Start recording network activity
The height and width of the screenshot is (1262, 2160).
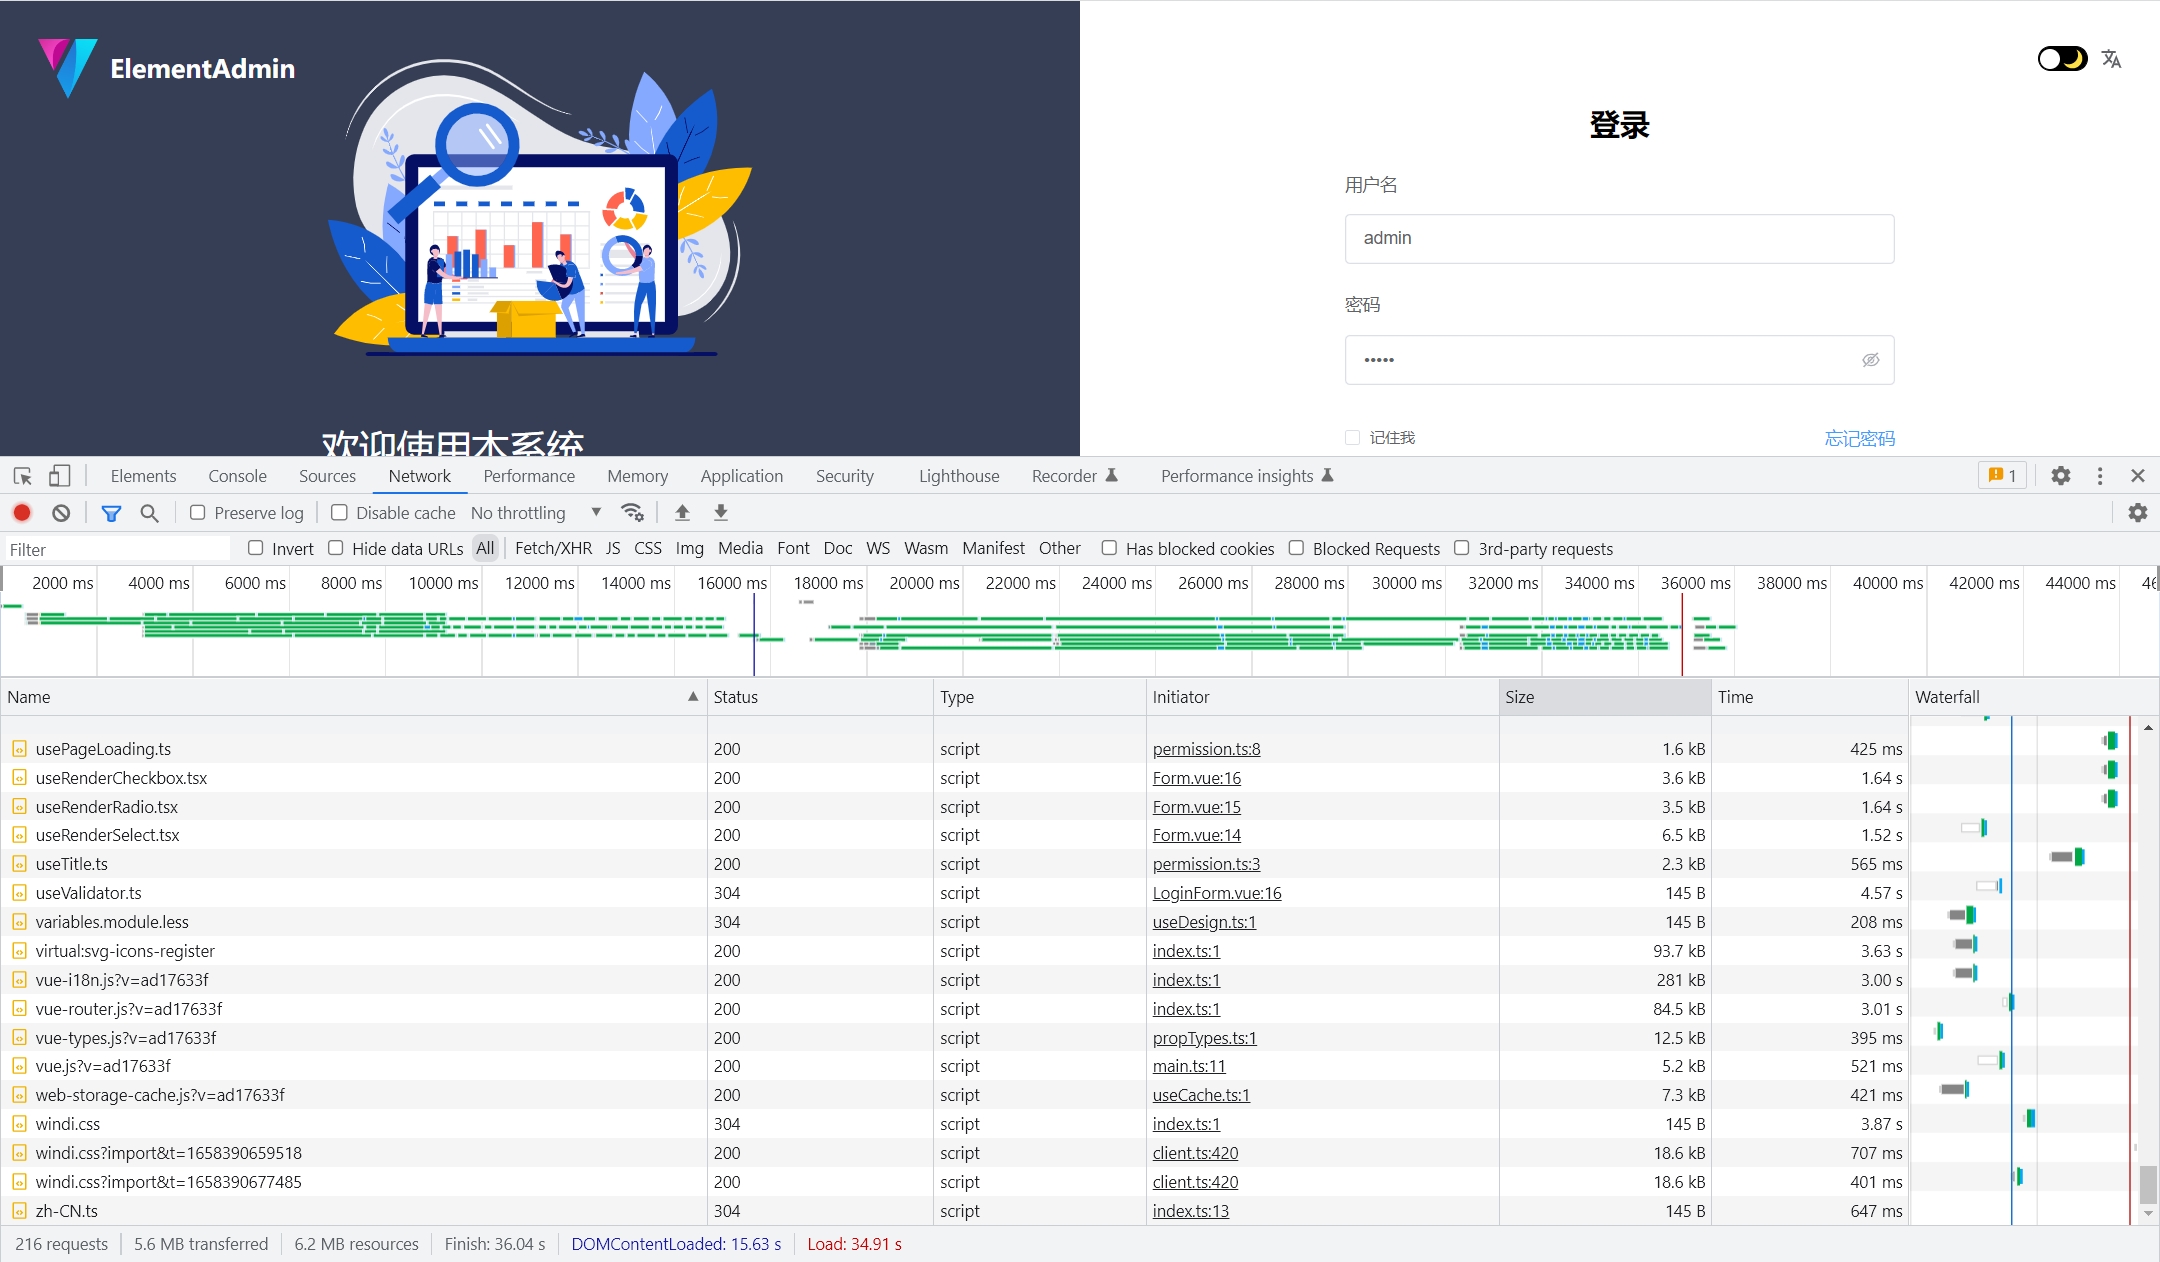tap(21, 512)
